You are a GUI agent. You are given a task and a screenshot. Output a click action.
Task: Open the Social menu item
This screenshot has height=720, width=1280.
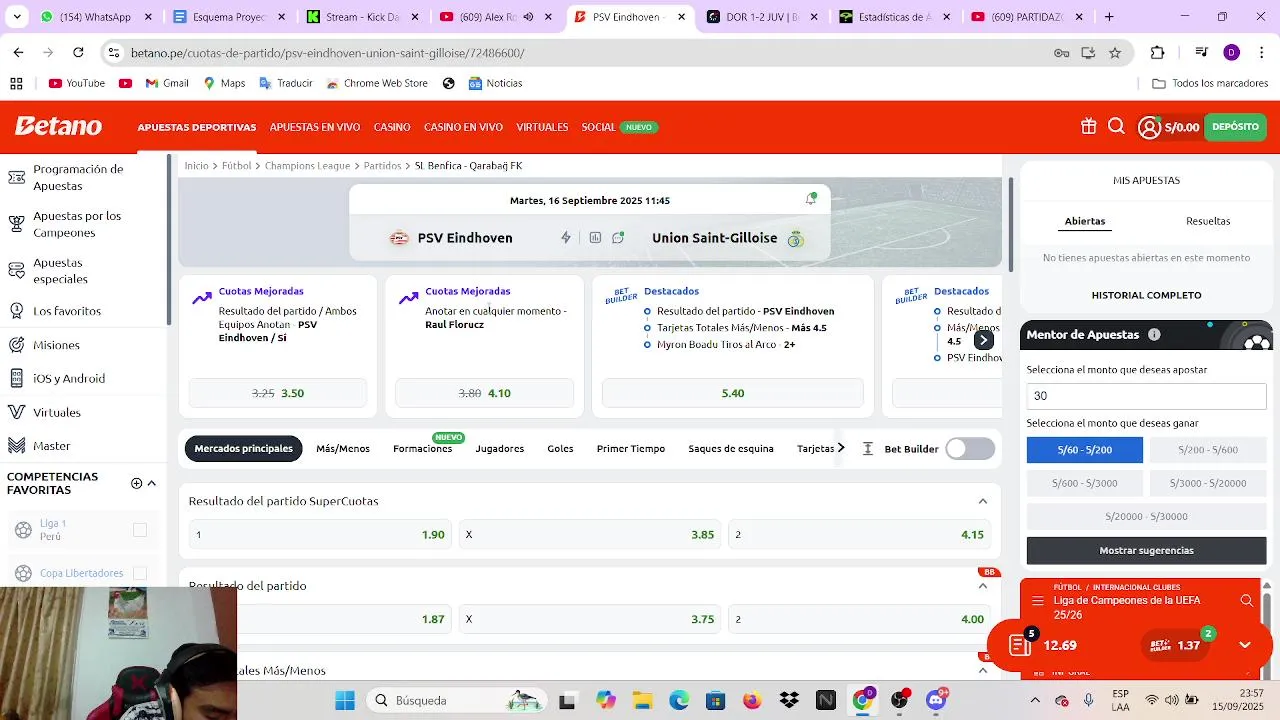598,127
